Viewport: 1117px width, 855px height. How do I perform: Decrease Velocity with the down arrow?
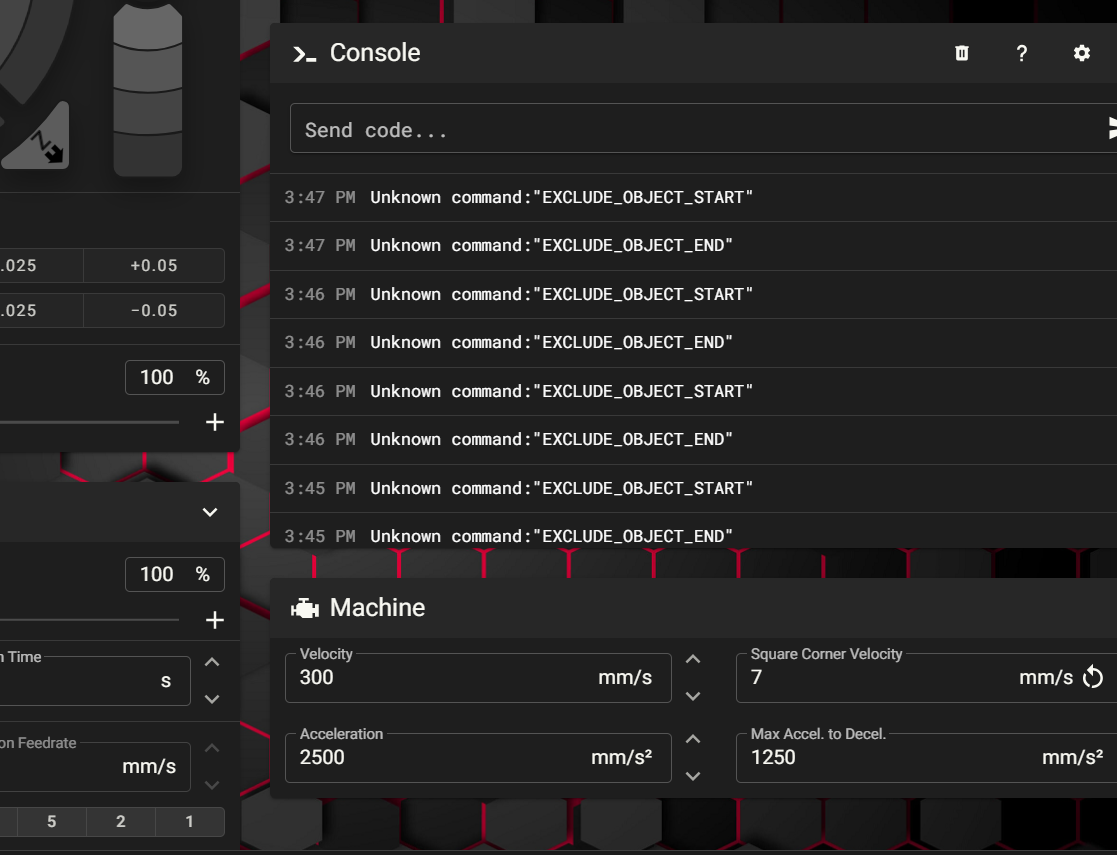692,696
